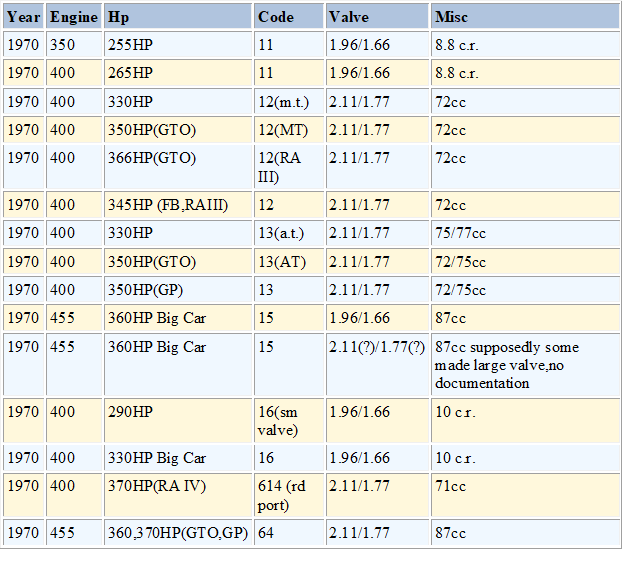
Task: Click the 64 code cell
Action: (289, 532)
